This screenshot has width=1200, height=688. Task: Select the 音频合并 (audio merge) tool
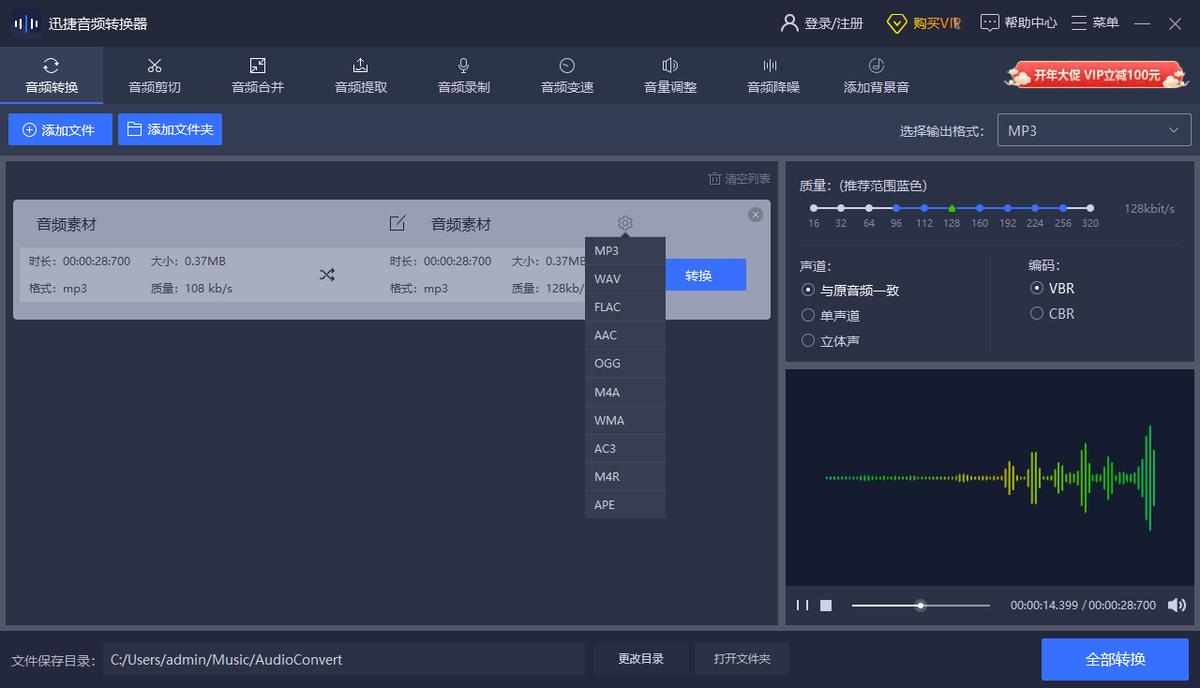(x=256, y=75)
